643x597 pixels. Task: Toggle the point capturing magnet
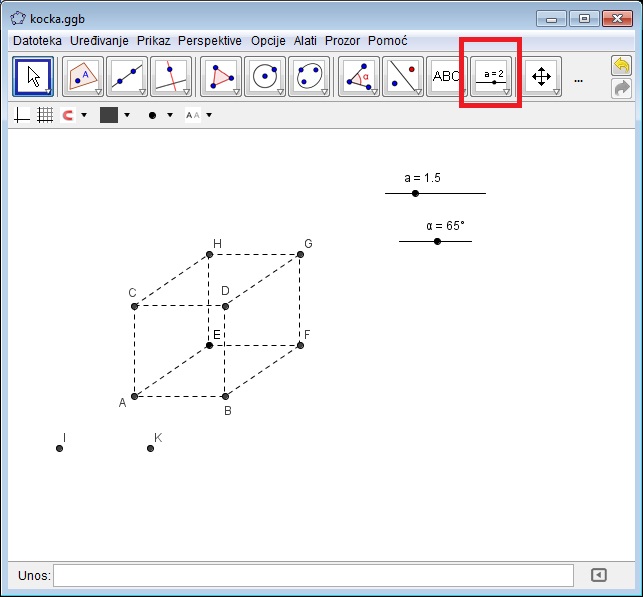coord(68,115)
